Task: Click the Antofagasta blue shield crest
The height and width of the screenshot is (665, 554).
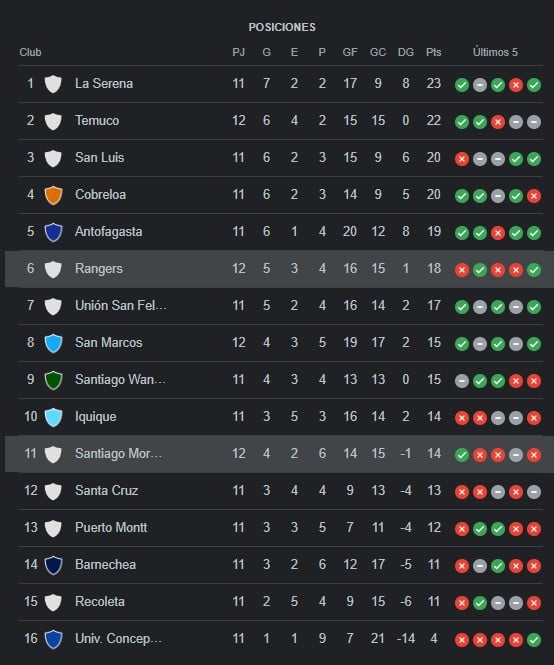Action: pos(53,232)
